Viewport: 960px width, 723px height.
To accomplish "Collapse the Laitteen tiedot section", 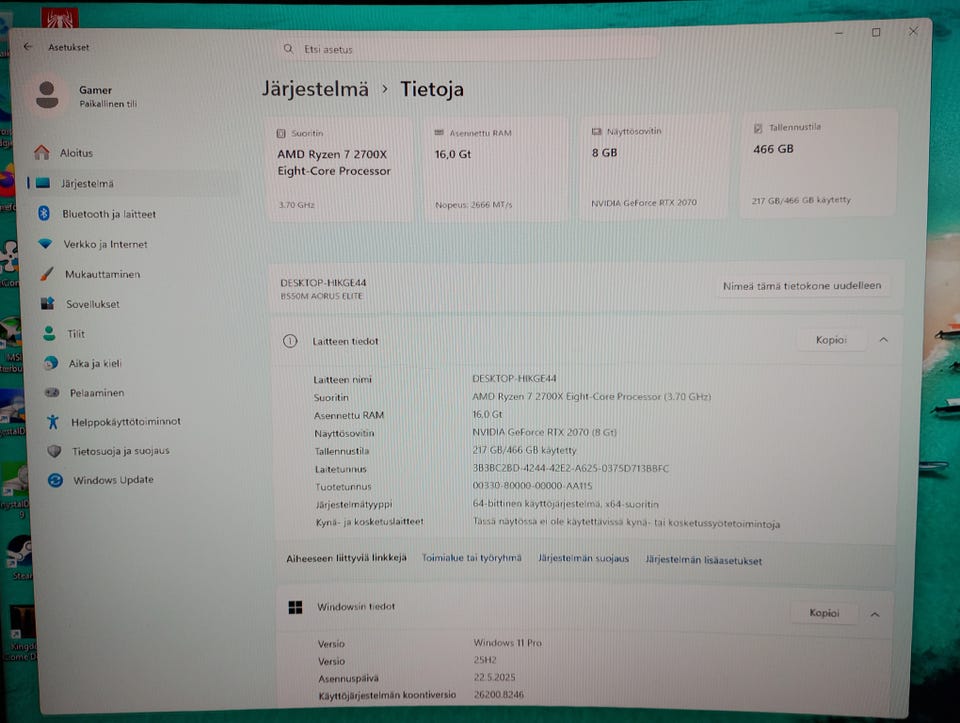I will point(883,340).
